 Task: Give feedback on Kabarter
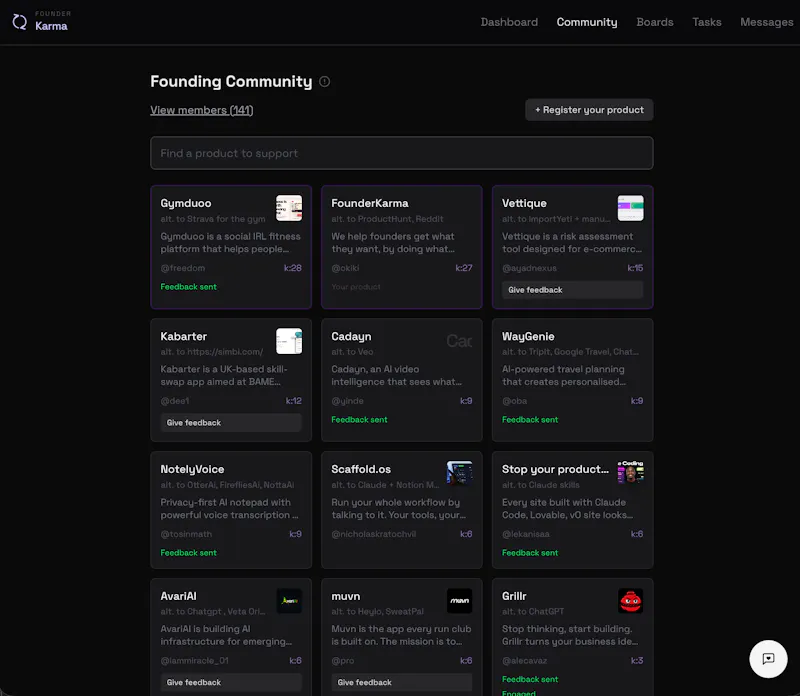231,422
